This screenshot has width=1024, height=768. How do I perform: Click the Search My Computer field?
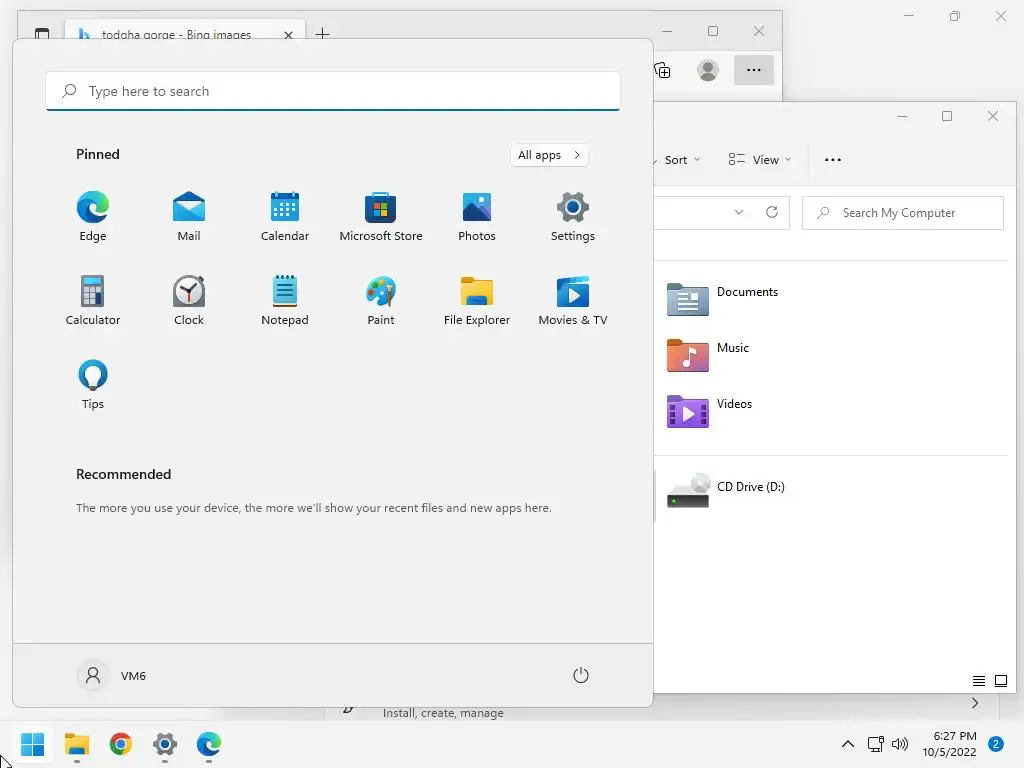(x=903, y=213)
